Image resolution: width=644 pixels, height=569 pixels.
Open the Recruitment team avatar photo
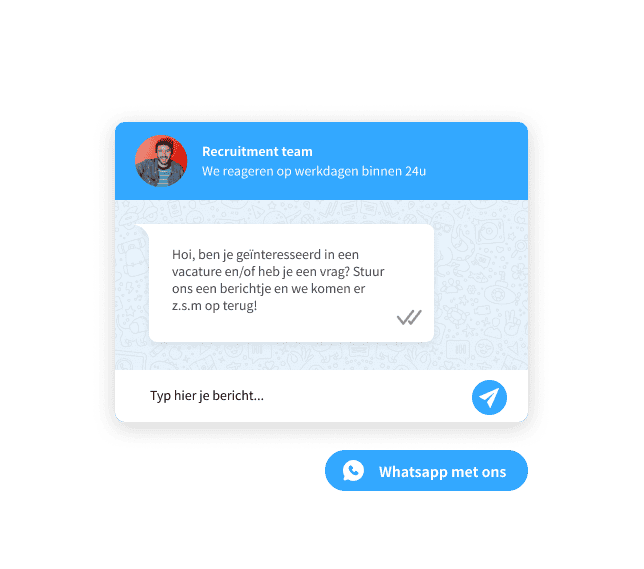point(161,161)
